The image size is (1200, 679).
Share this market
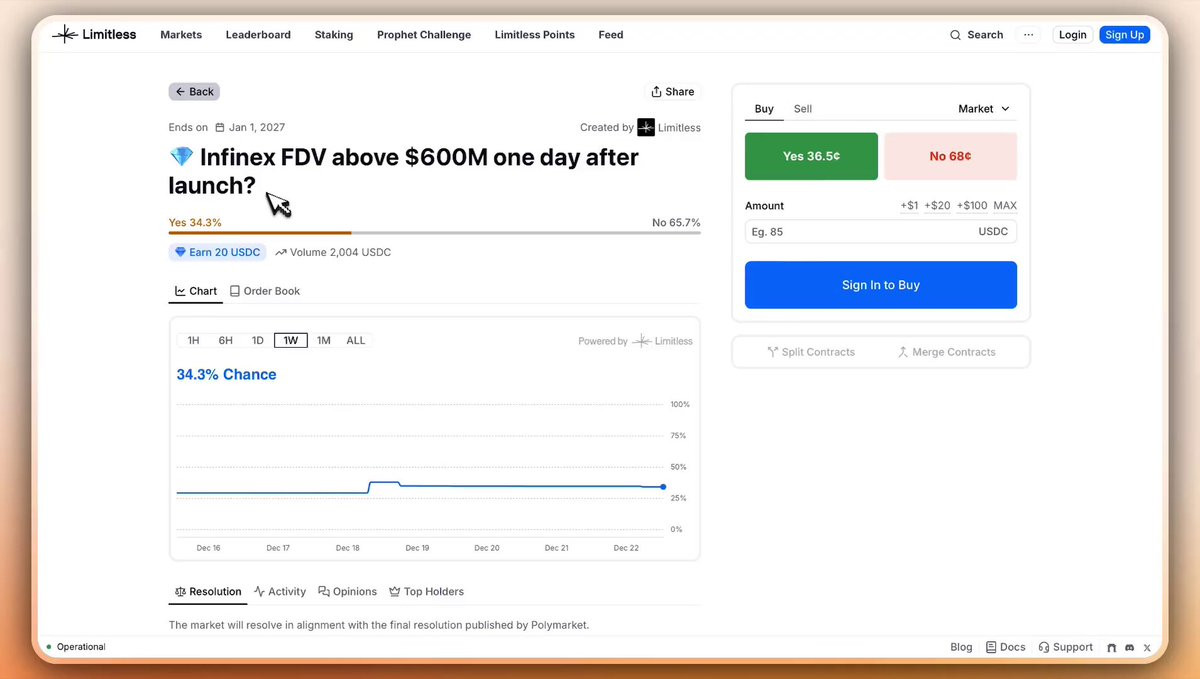click(673, 91)
